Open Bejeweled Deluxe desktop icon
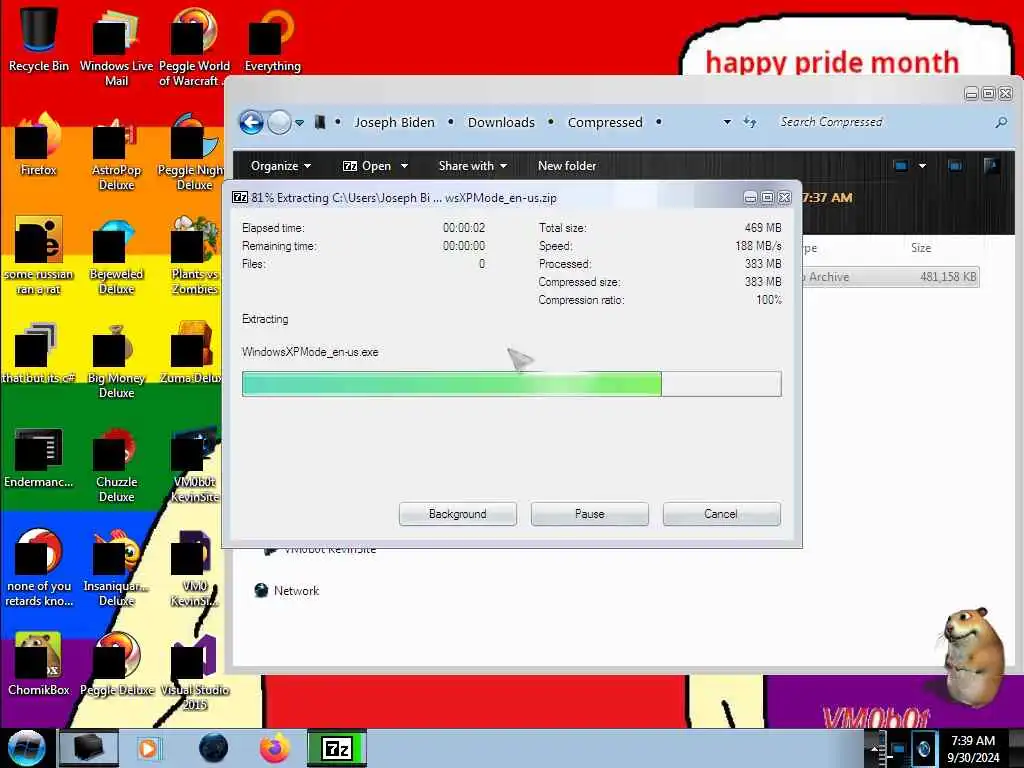The height and width of the screenshot is (768, 1024). [116, 257]
